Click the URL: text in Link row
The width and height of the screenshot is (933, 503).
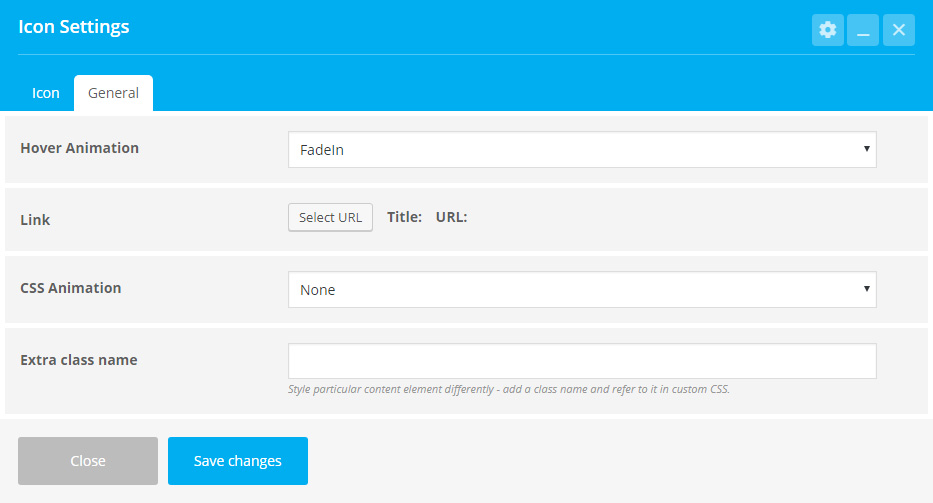coord(452,217)
